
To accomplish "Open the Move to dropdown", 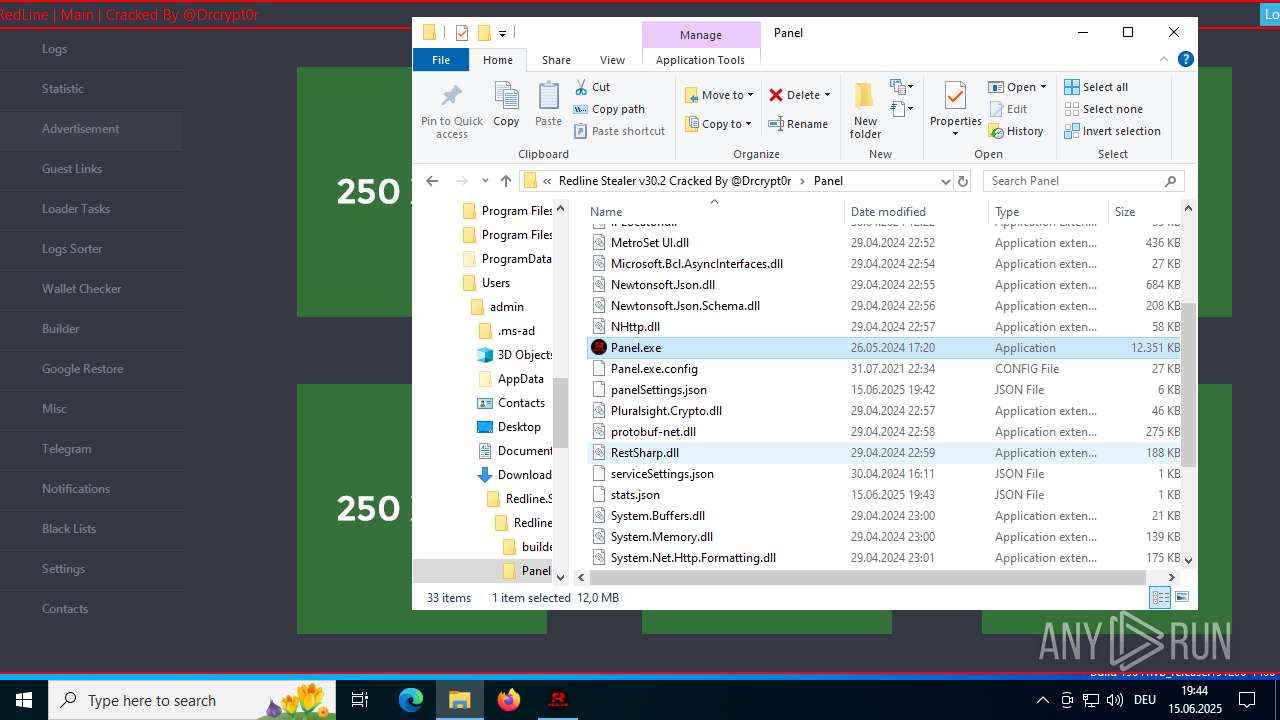I will coord(719,95).
